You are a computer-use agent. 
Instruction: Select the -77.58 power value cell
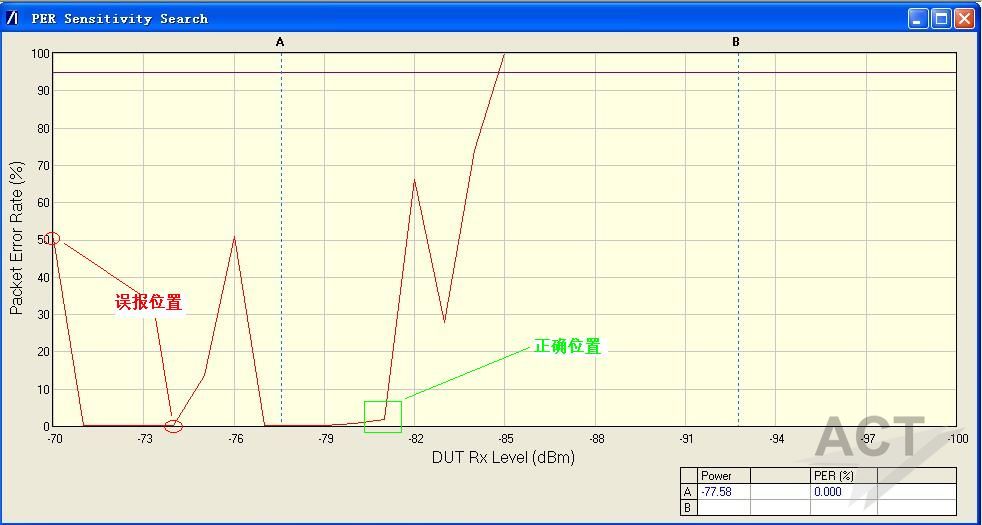723,492
